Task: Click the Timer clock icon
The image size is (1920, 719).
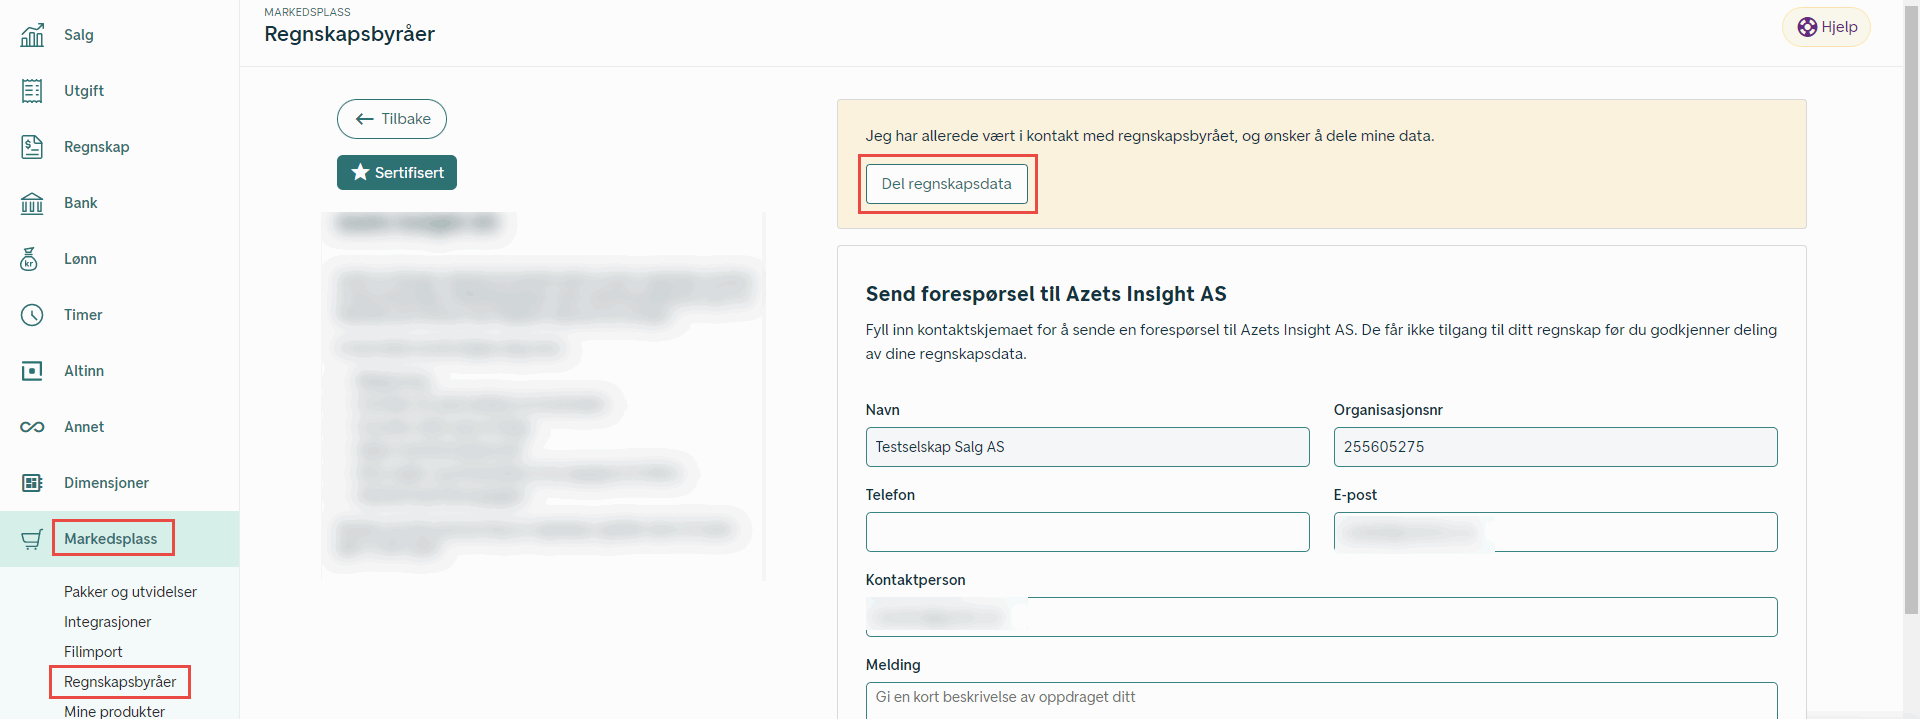Action: [x=32, y=315]
